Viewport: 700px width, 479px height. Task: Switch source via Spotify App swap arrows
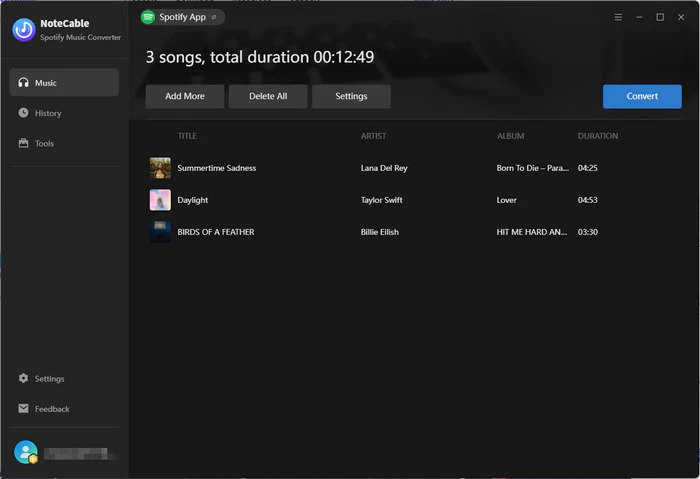click(214, 17)
